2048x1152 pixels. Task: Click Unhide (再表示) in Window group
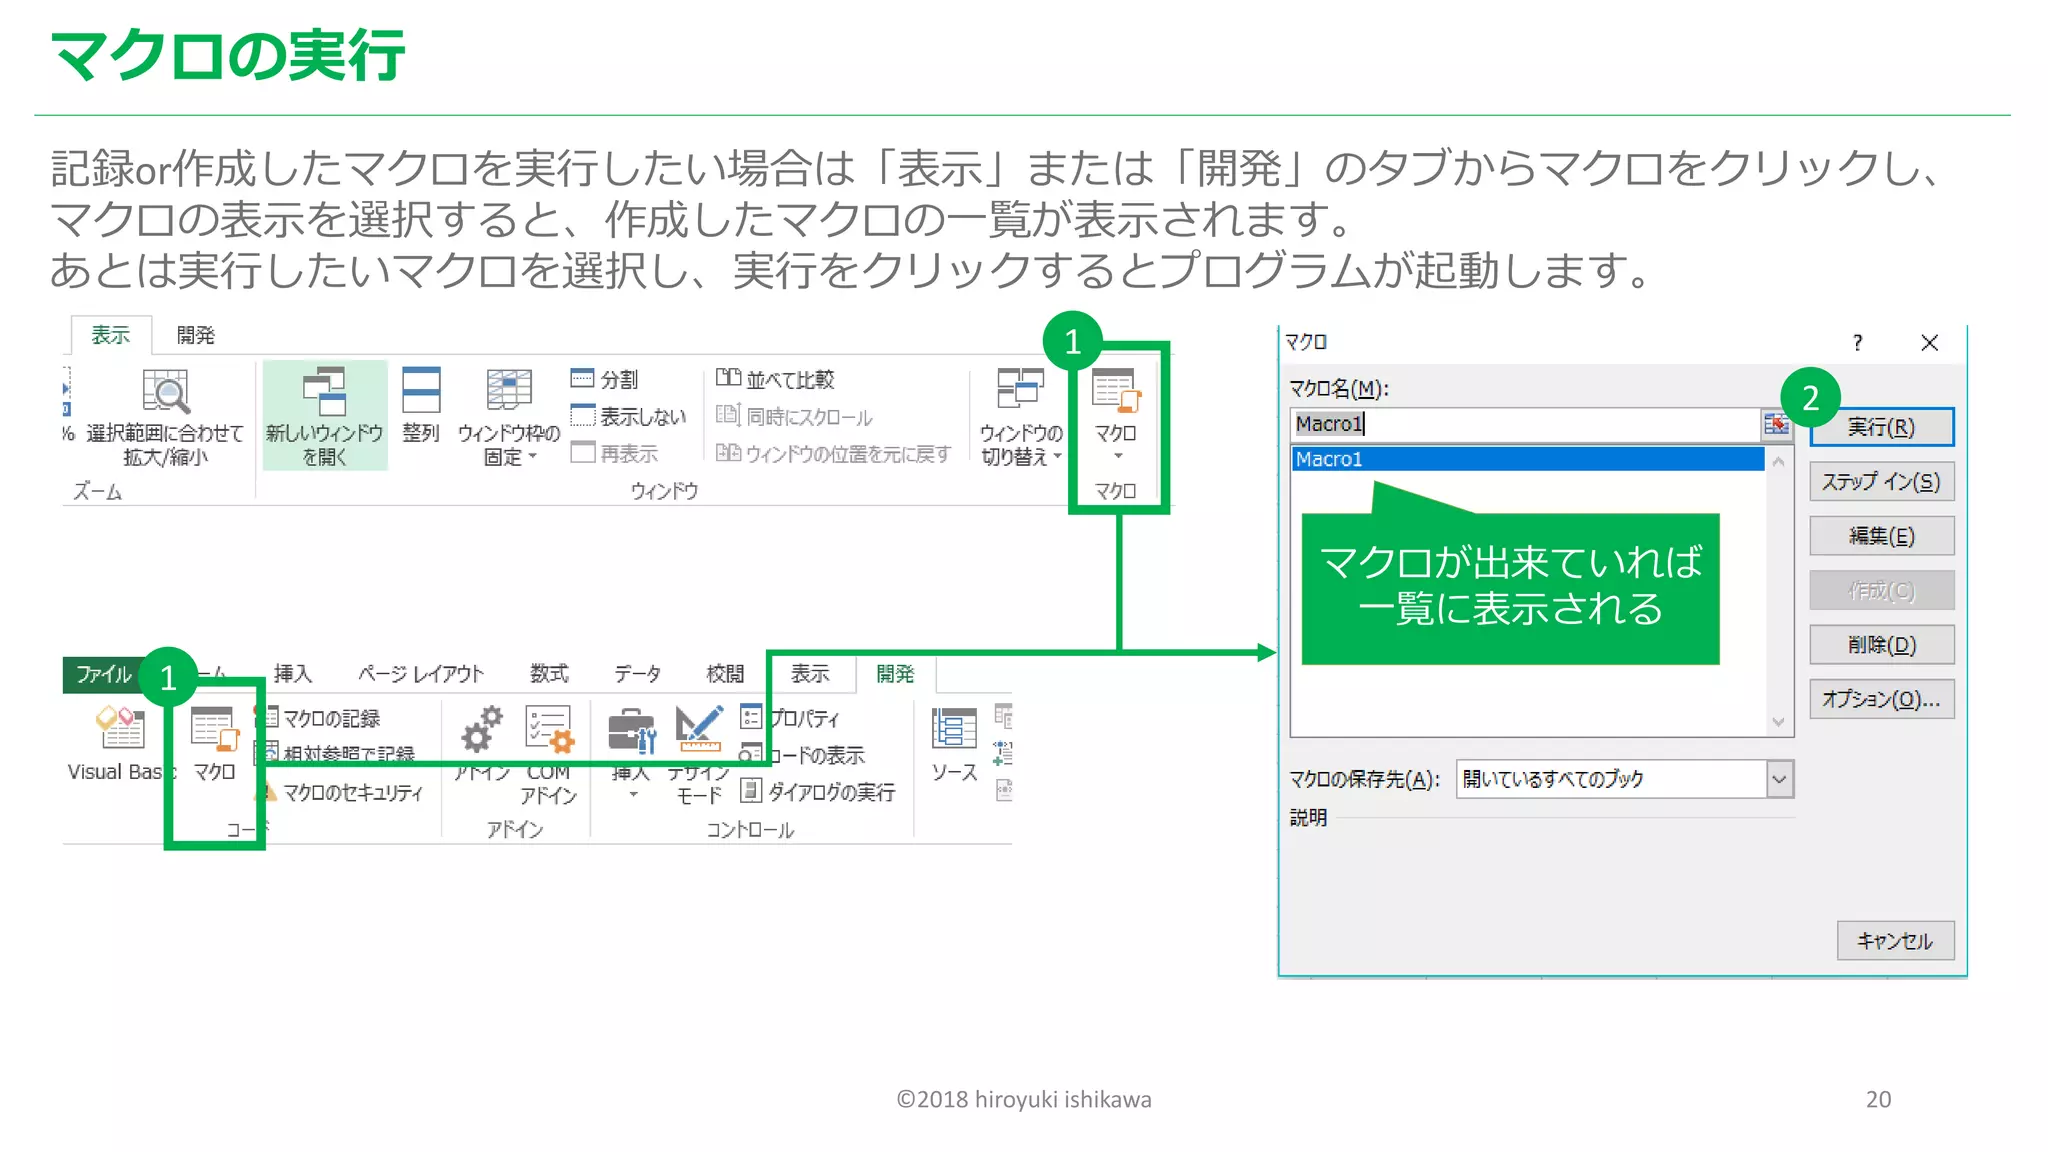[614, 453]
